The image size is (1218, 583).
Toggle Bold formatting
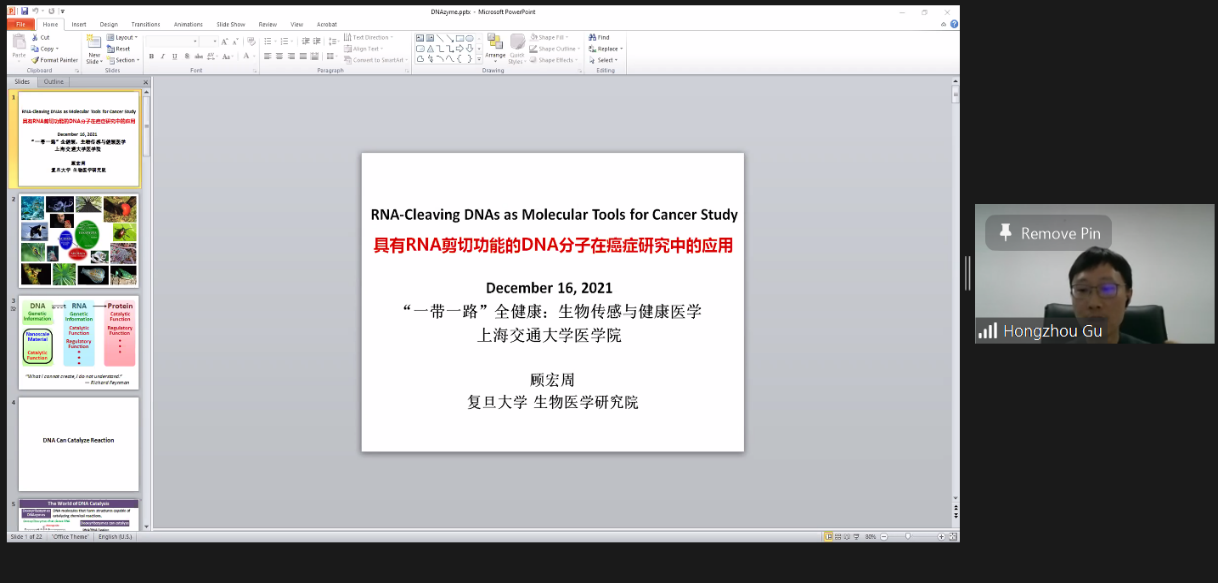point(151,56)
